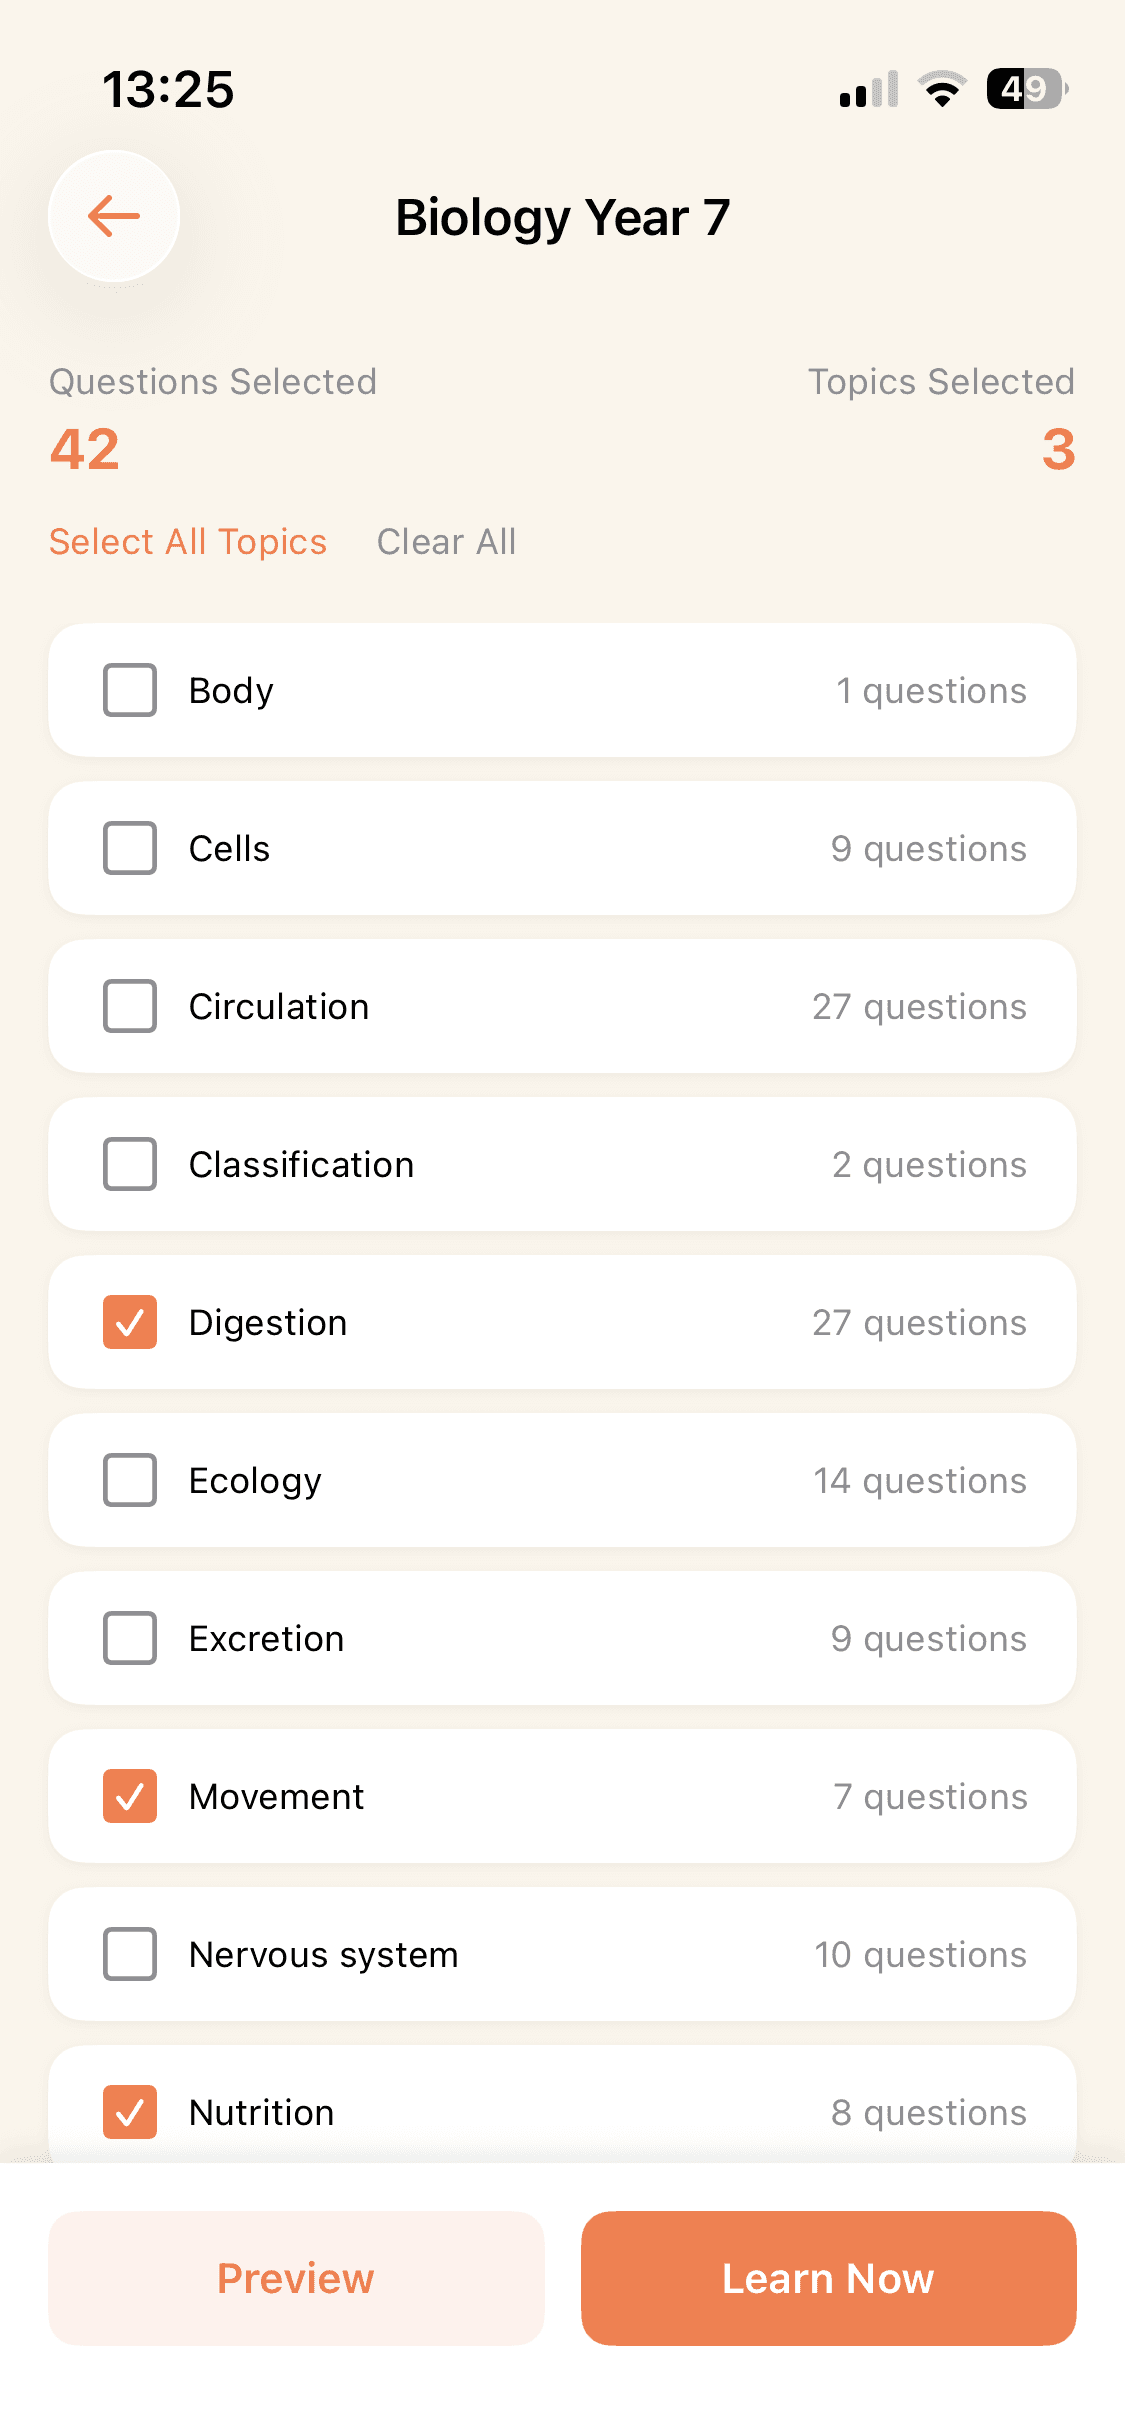Image resolution: width=1125 pixels, height=2436 pixels.
Task: Tick the Circulation checkbox
Action: pos(130,1006)
